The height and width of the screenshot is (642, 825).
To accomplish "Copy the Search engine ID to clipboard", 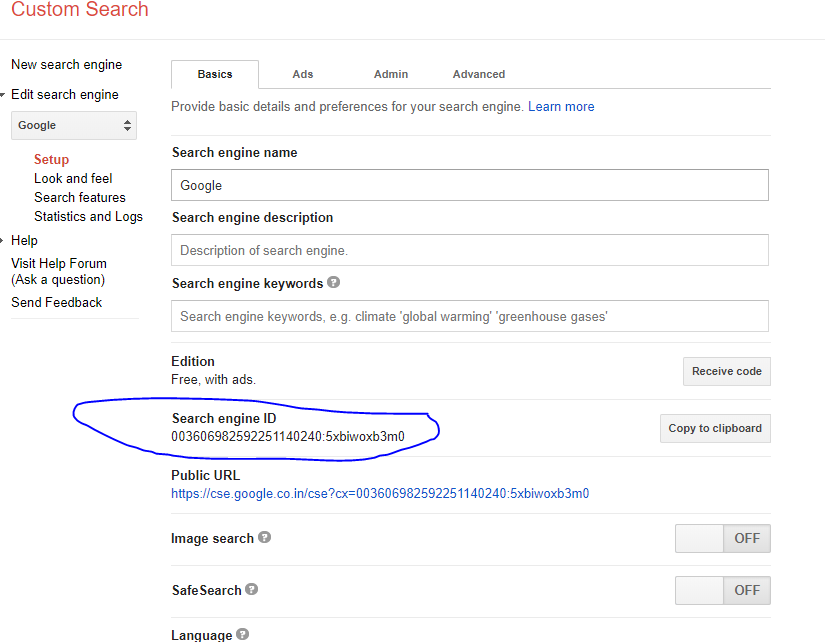I will 714,428.
